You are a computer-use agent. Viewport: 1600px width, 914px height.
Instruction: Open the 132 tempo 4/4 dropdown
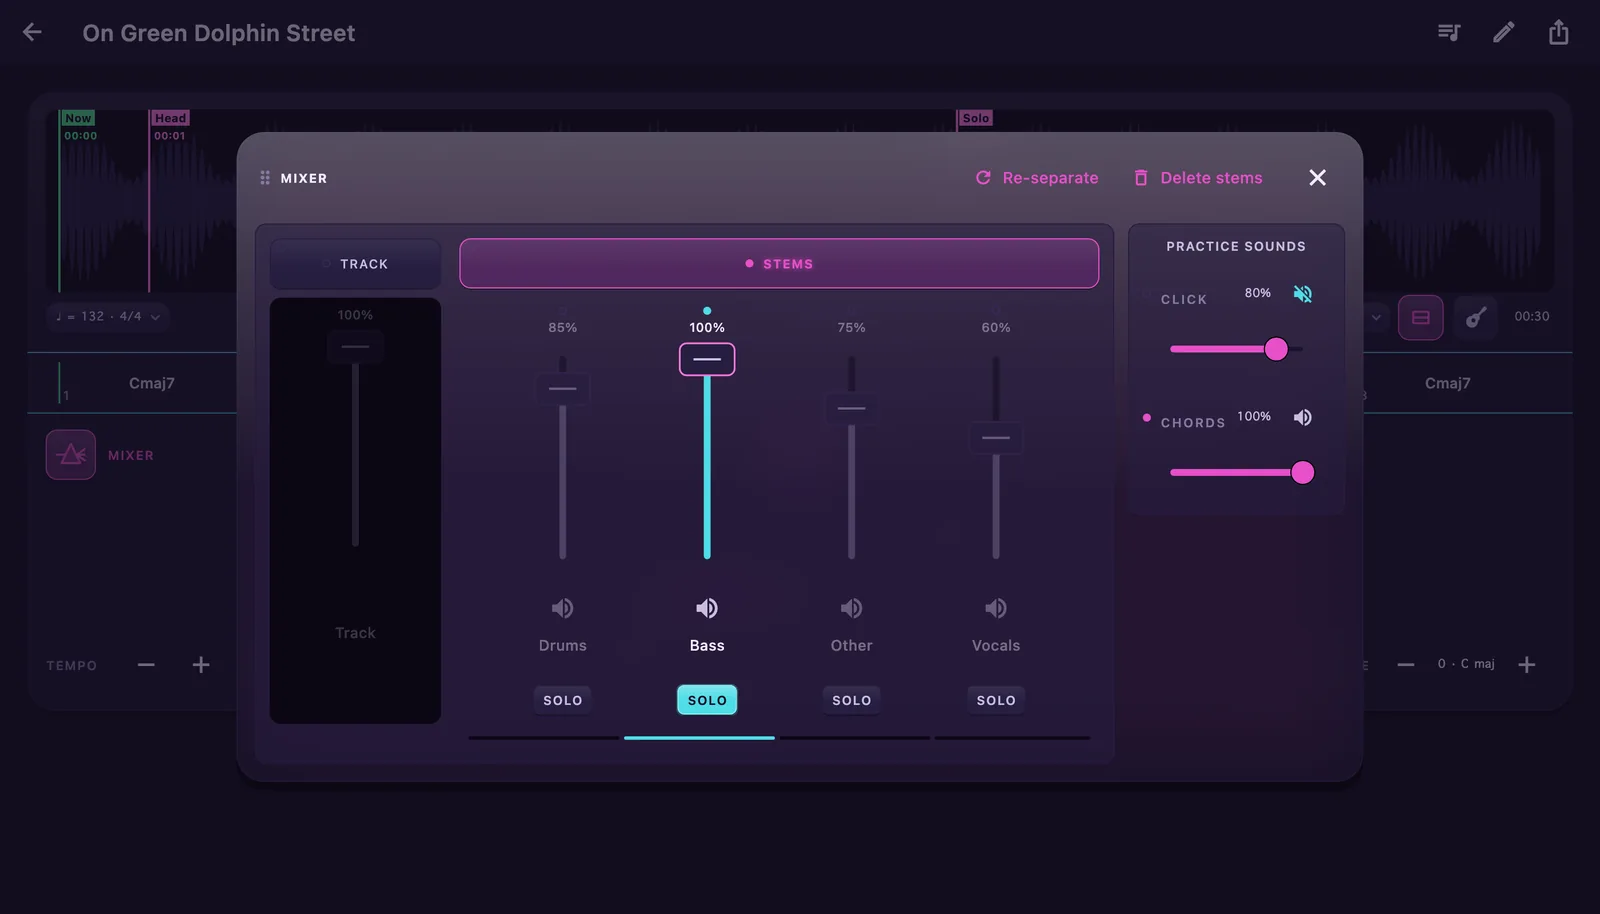(108, 316)
